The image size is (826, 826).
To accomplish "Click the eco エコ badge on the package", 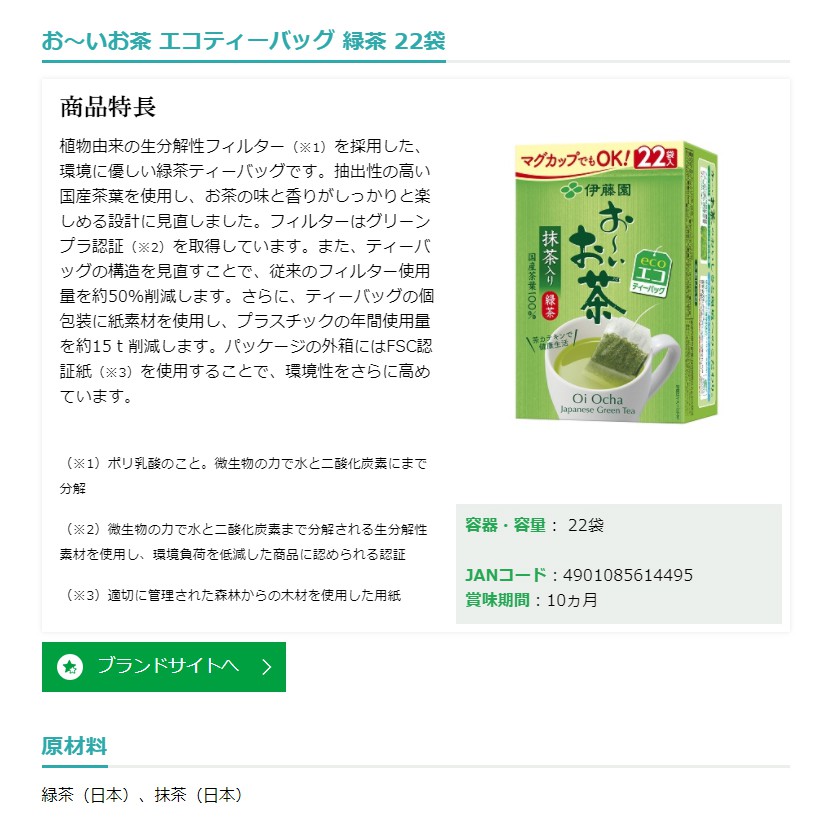I will [x=652, y=271].
